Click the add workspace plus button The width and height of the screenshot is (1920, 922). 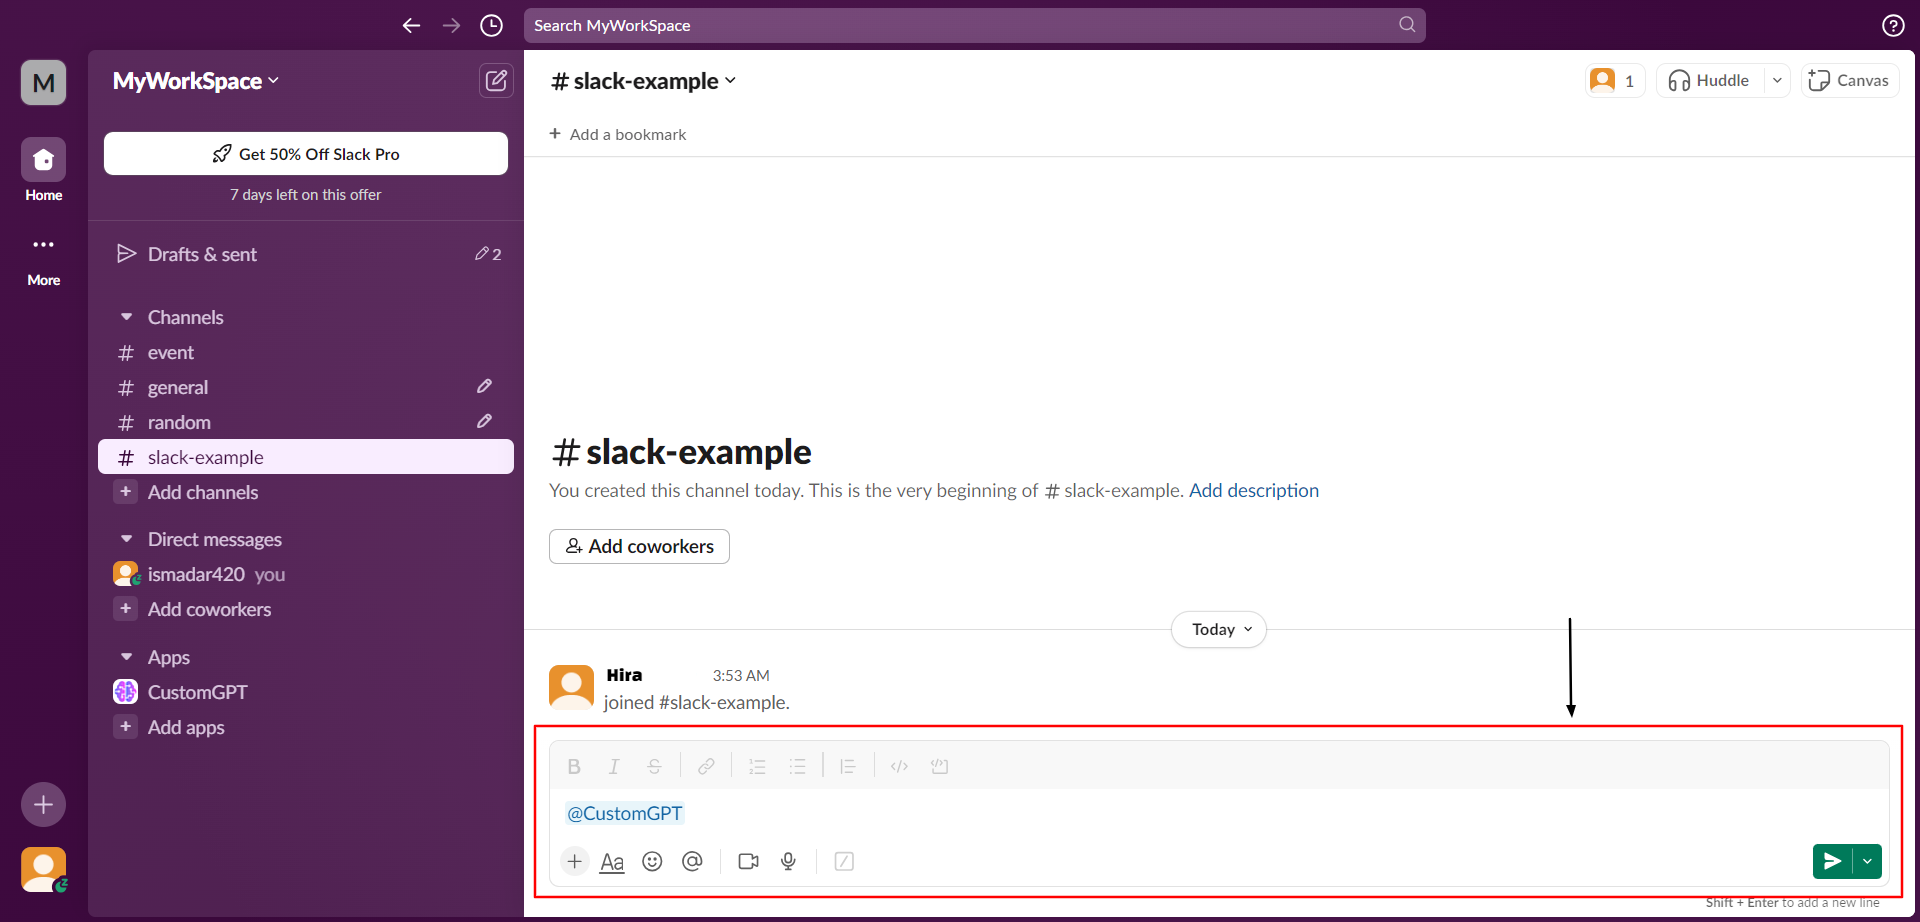click(x=44, y=804)
